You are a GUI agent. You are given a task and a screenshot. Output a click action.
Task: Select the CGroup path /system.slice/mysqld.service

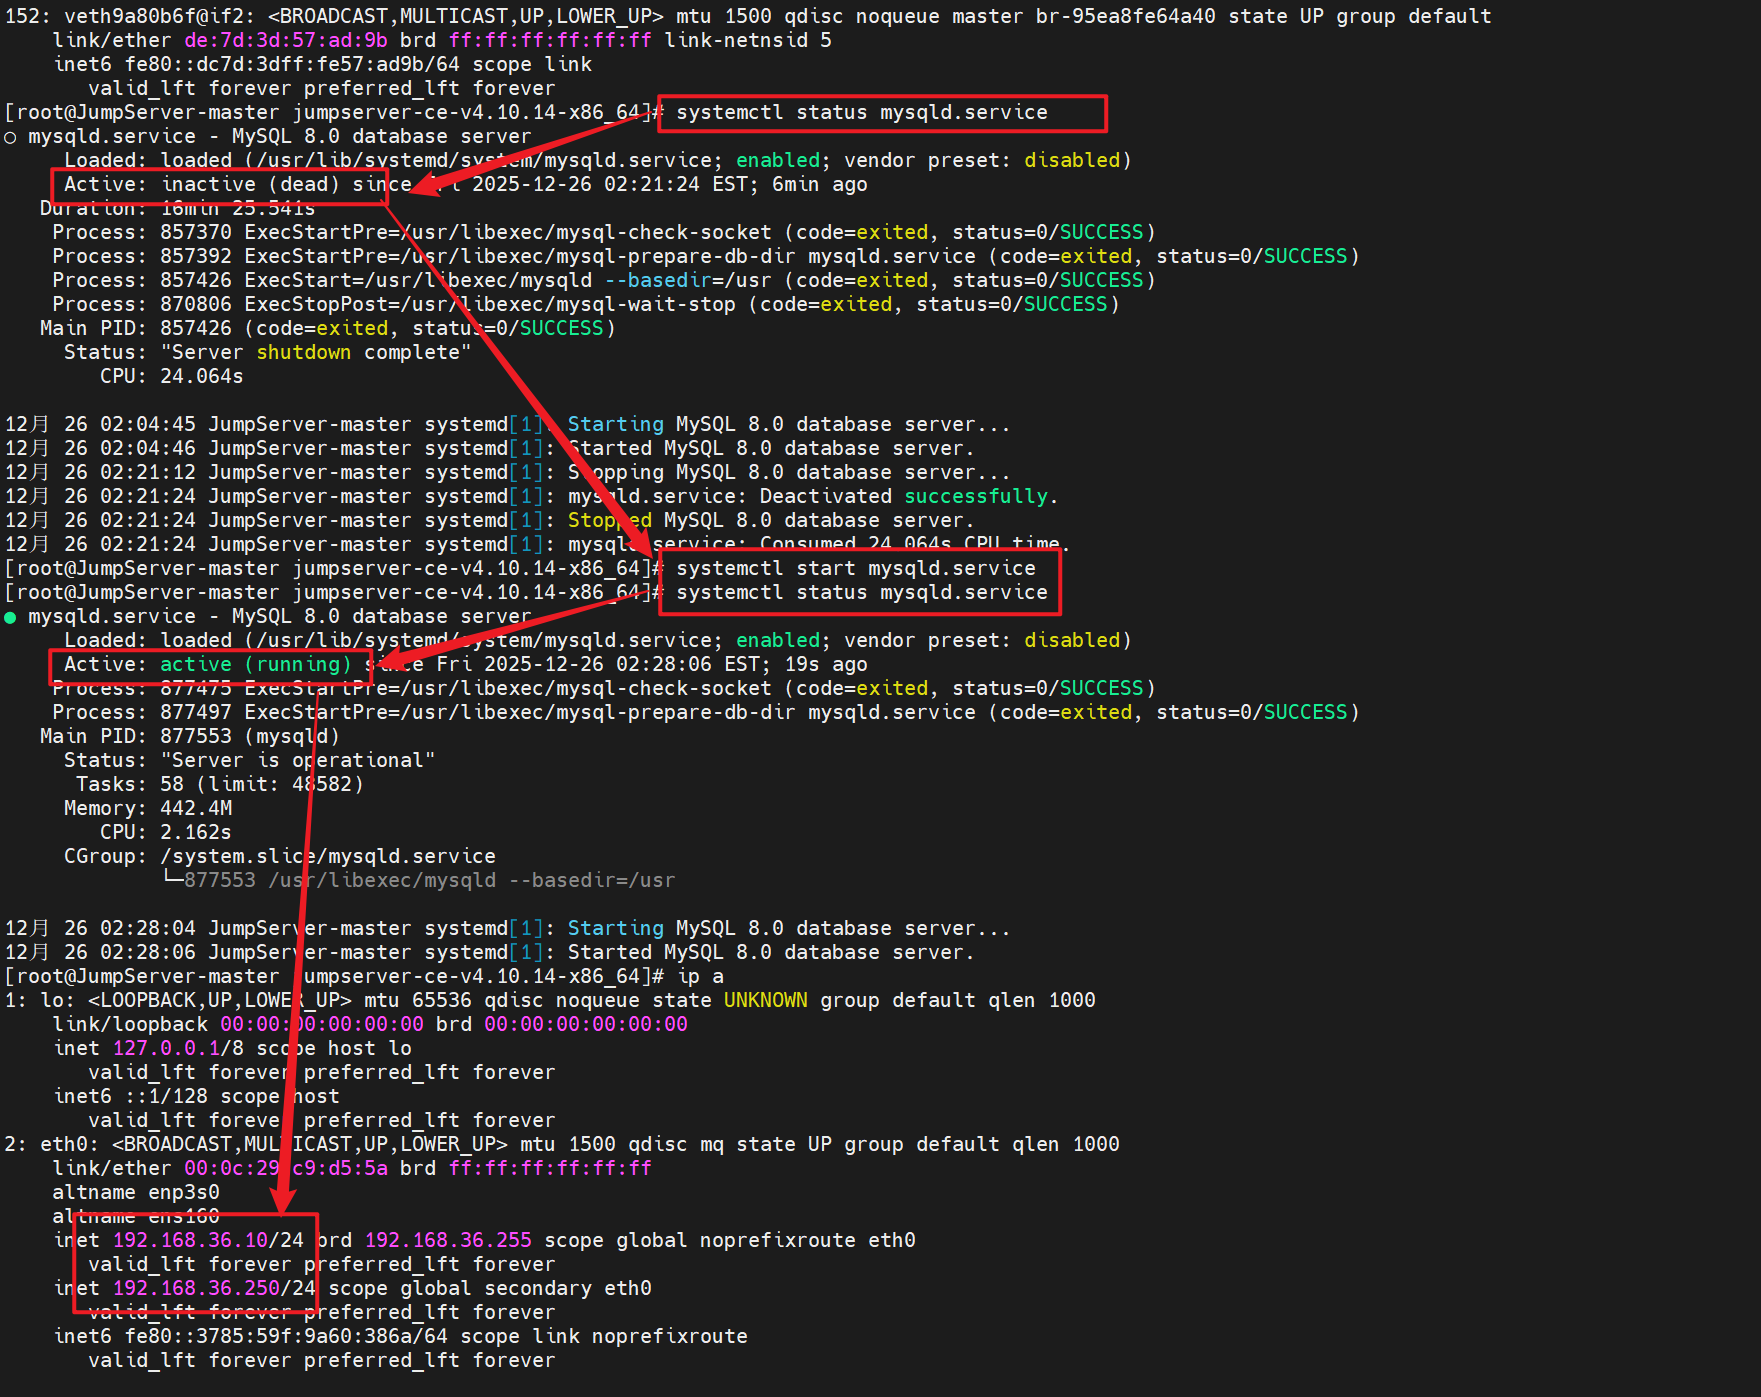point(328,856)
